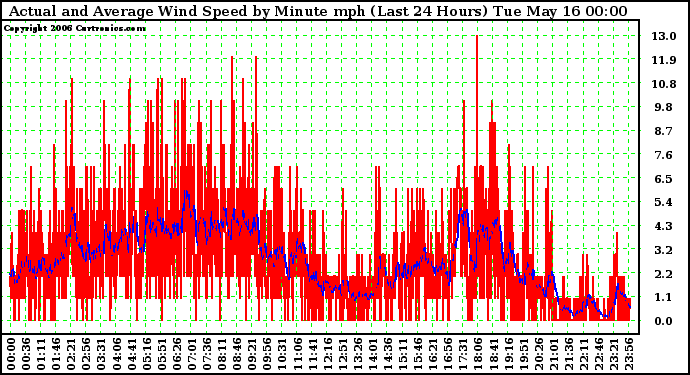Viewport: 690px width, 375px height.
Task: Click the 23:21 time axis label
Action: [613, 354]
